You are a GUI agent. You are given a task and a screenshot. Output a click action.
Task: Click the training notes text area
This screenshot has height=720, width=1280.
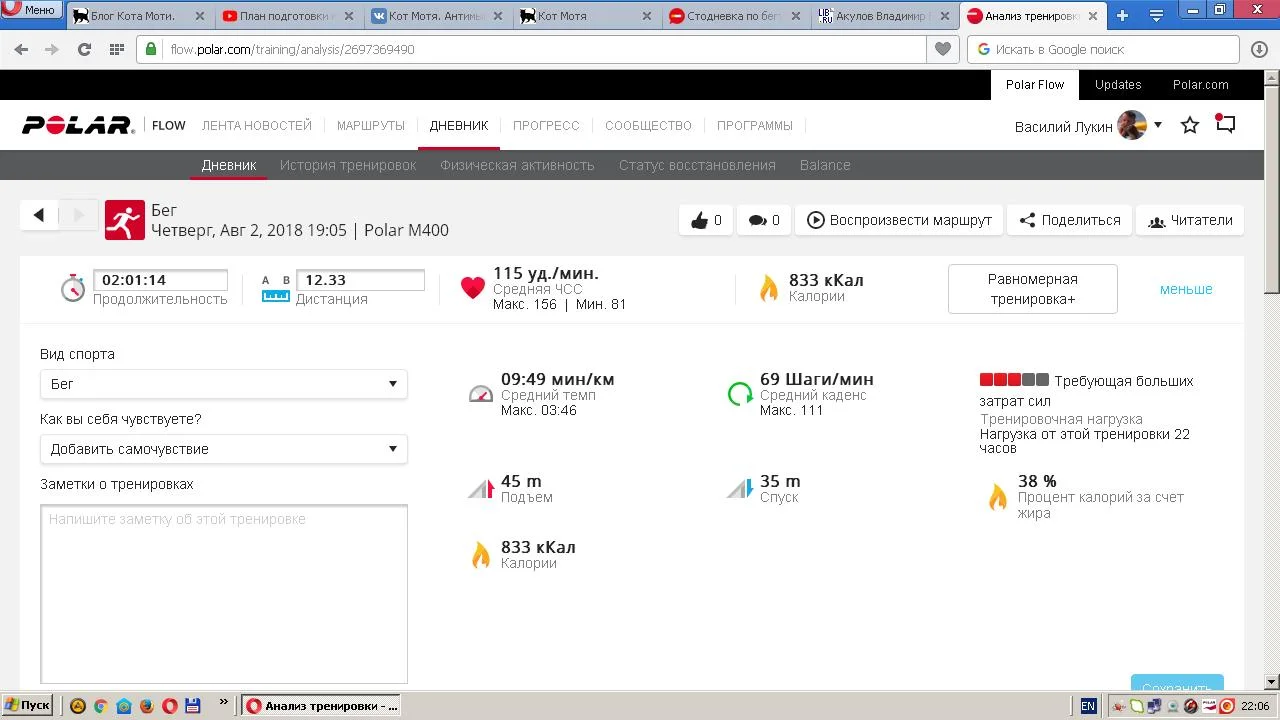224,594
